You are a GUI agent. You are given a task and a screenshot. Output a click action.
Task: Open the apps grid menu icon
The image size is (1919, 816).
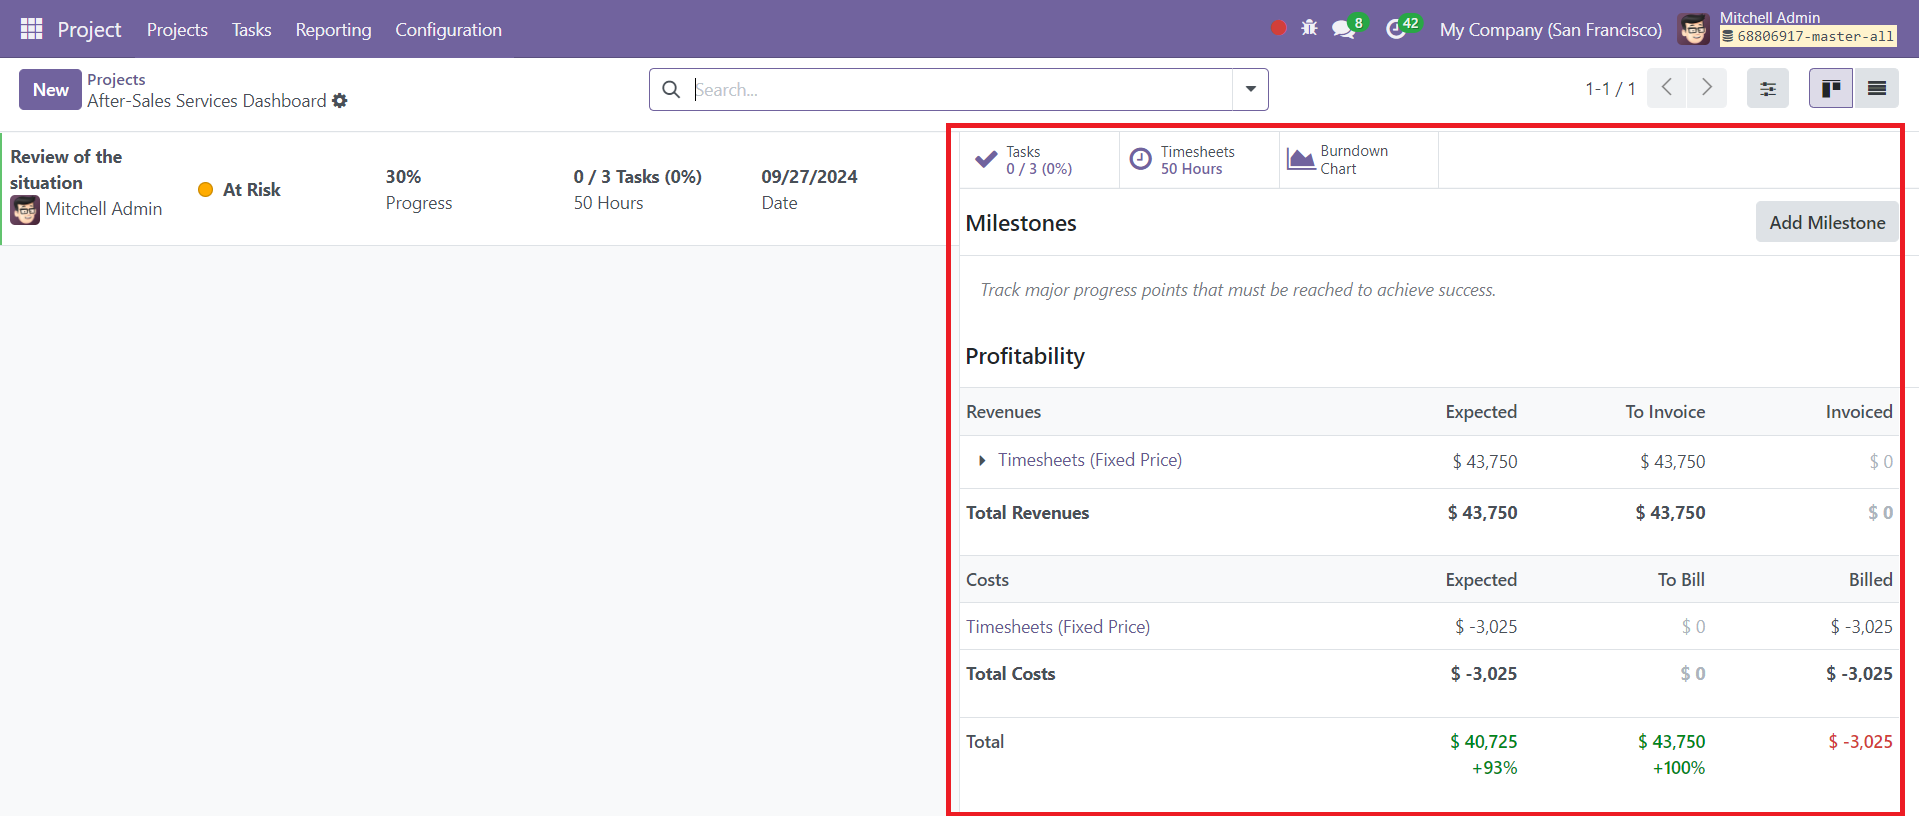click(x=31, y=29)
